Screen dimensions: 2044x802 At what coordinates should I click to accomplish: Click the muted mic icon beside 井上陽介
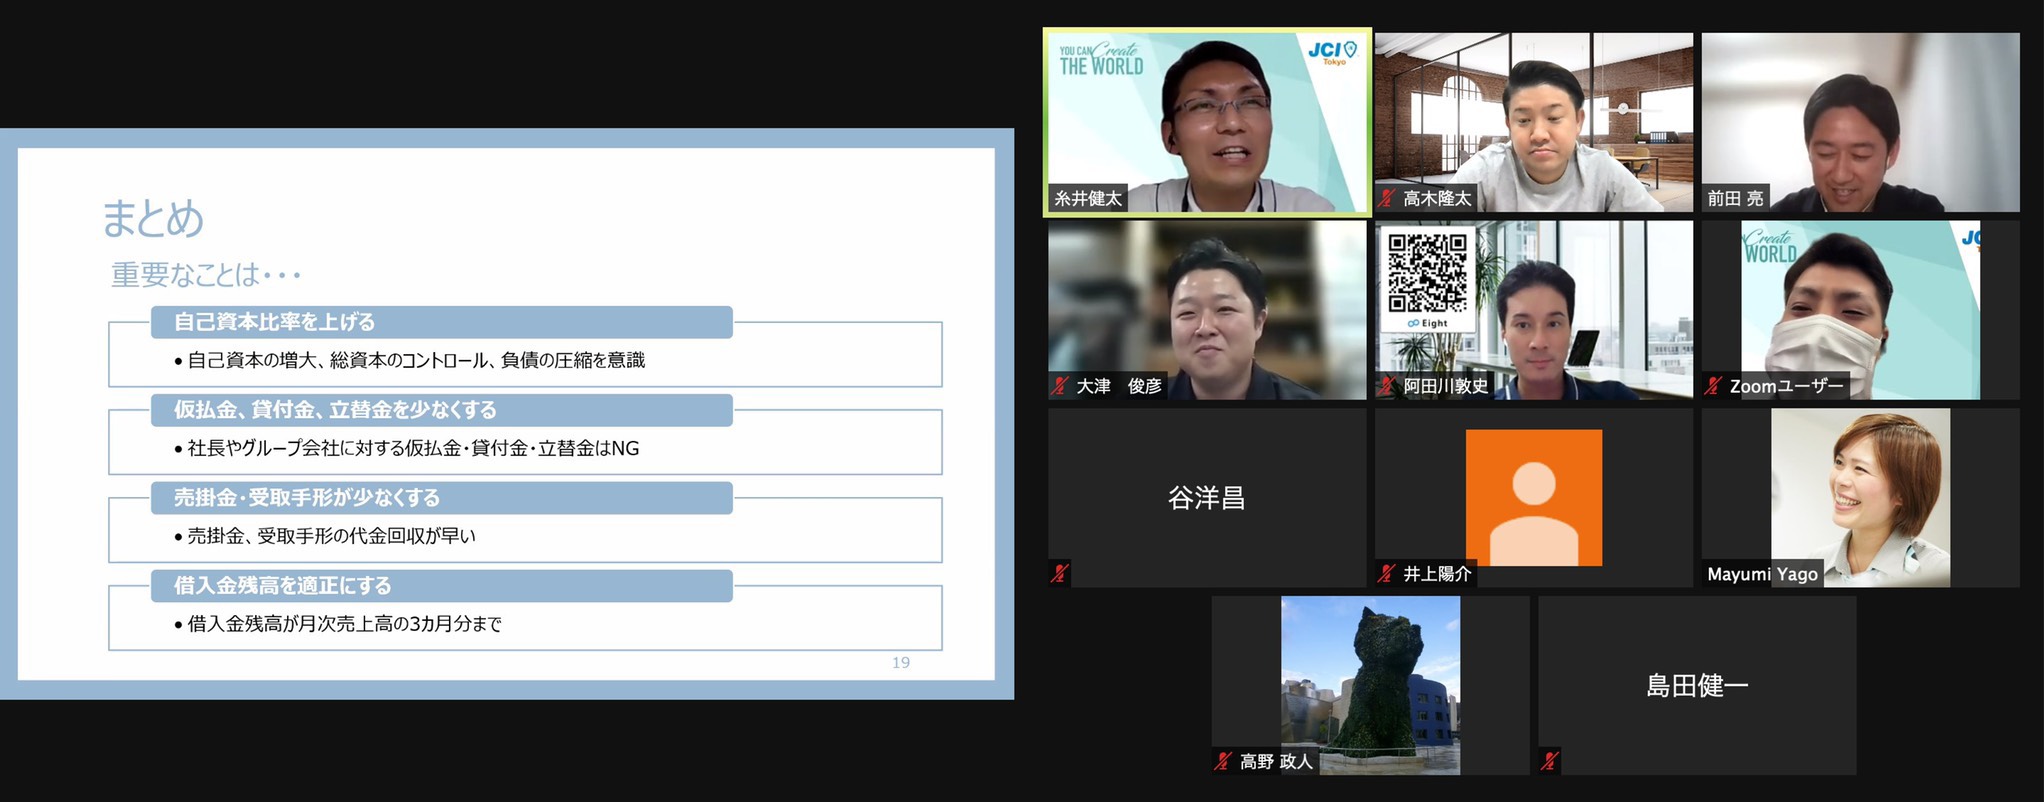click(x=1386, y=573)
